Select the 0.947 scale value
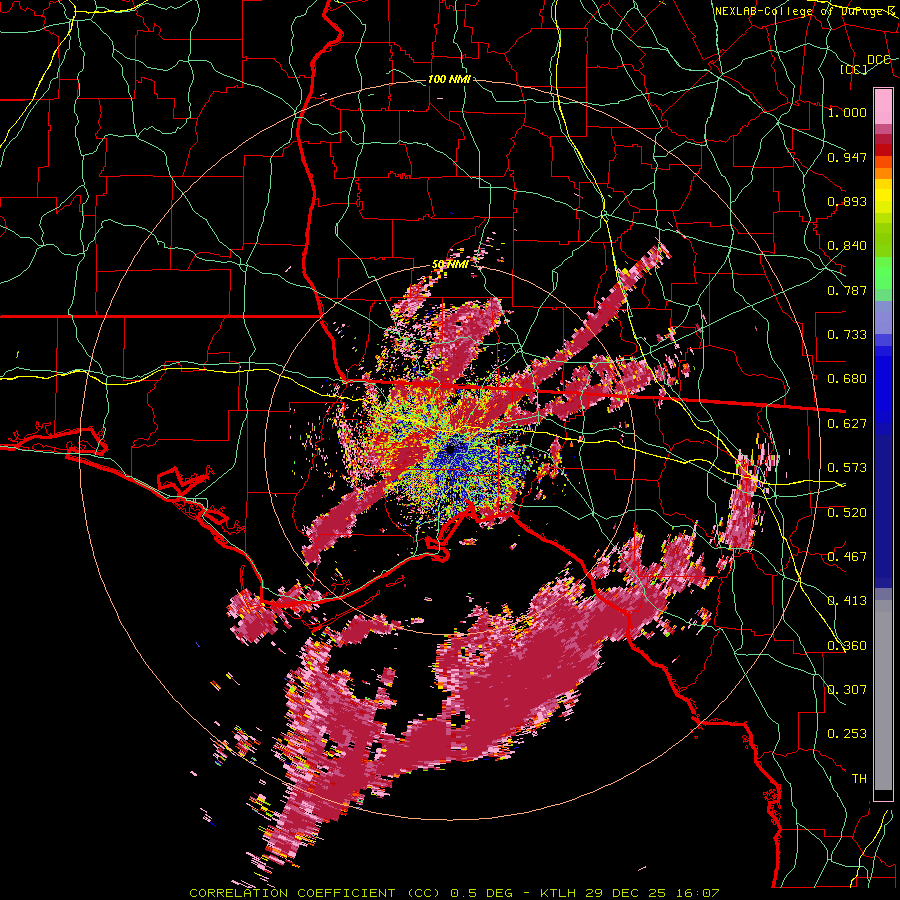This screenshot has height=900, width=900. (x=847, y=157)
